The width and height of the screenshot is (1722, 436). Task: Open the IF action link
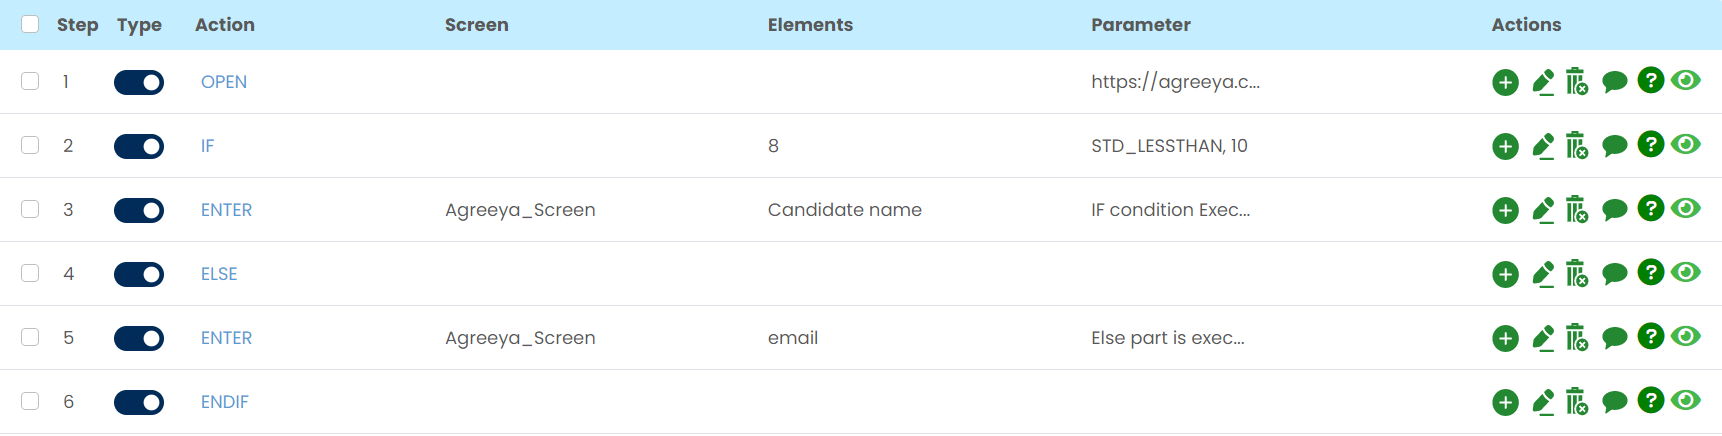click(207, 146)
